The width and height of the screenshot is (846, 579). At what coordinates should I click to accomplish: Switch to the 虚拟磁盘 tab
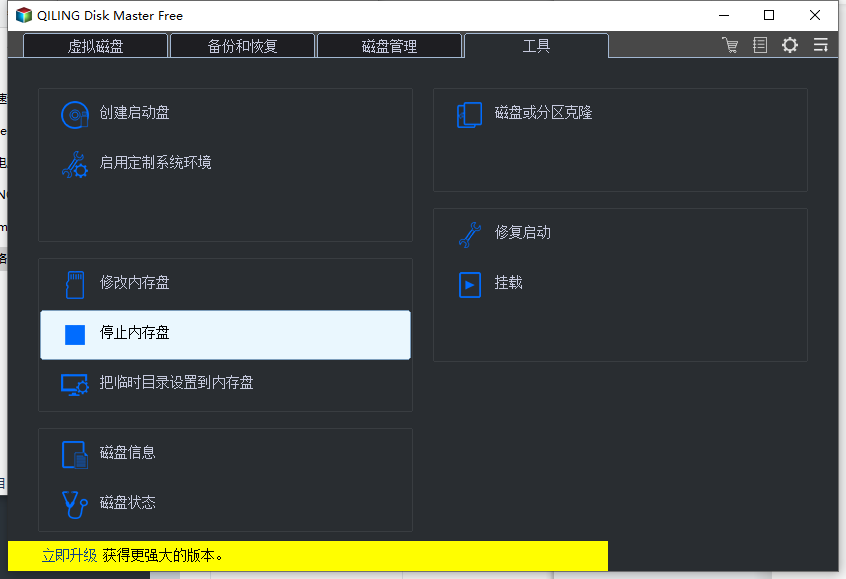coord(95,46)
